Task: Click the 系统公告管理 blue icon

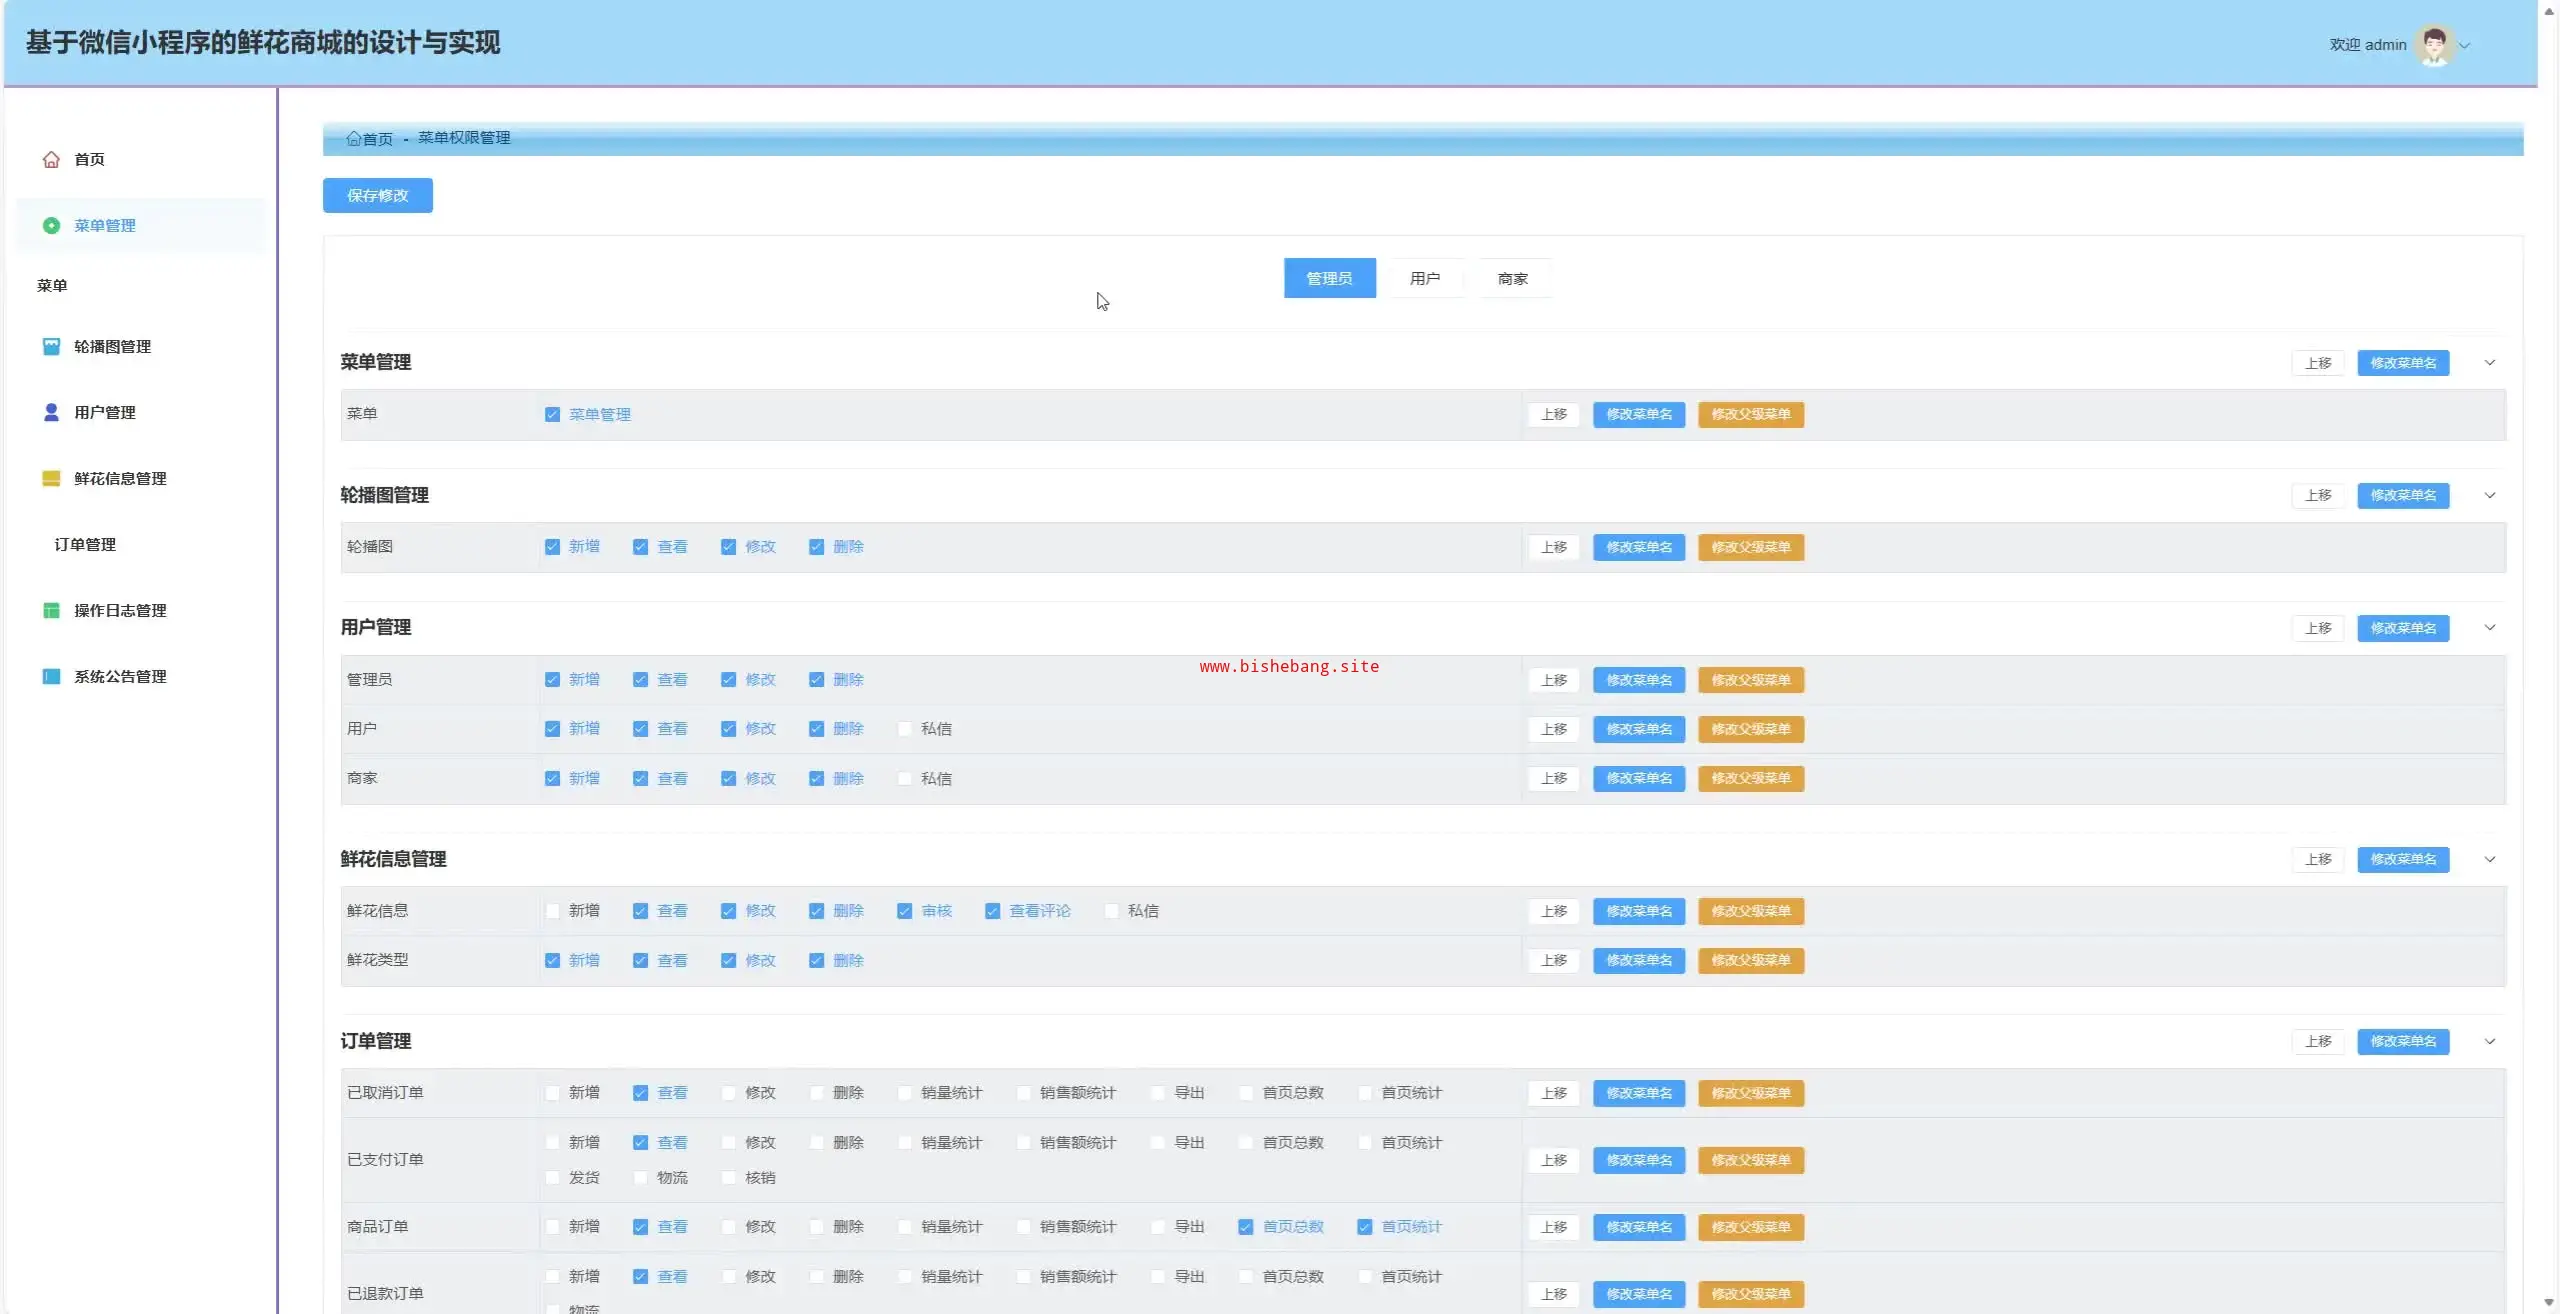Action: [51, 677]
